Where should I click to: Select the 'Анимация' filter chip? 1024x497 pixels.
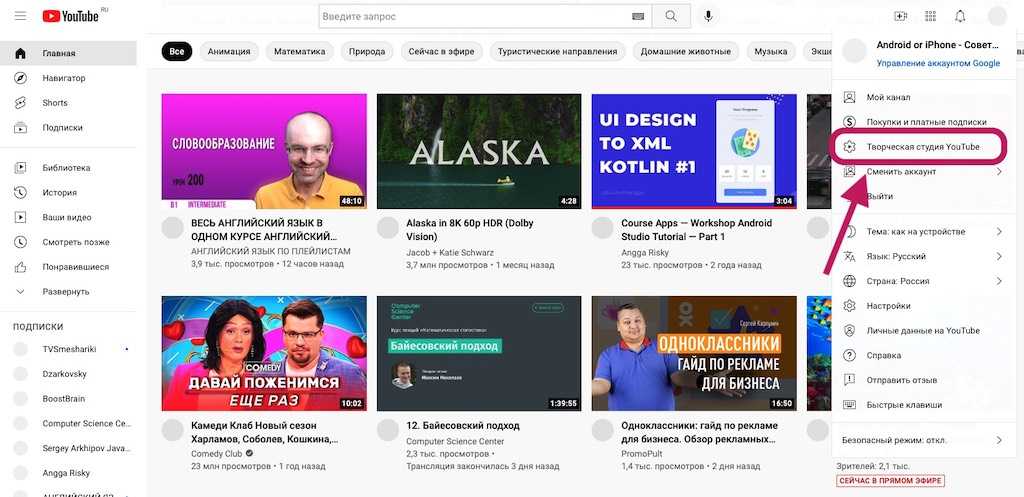[230, 52]
